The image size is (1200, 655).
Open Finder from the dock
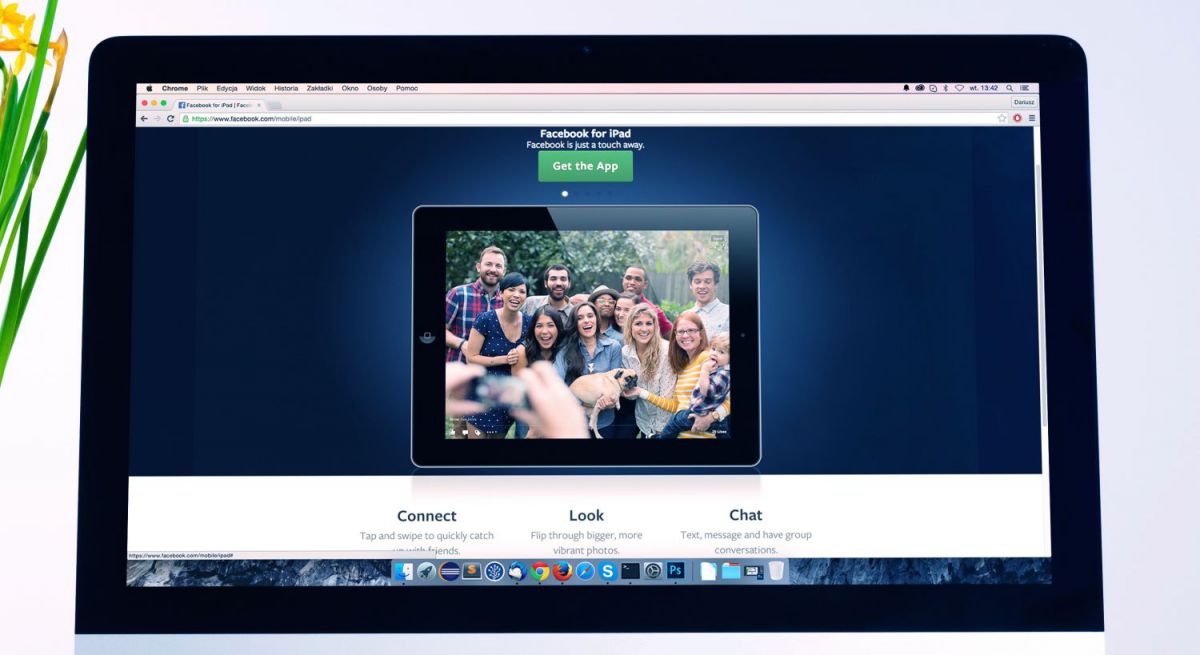point(404,571)
